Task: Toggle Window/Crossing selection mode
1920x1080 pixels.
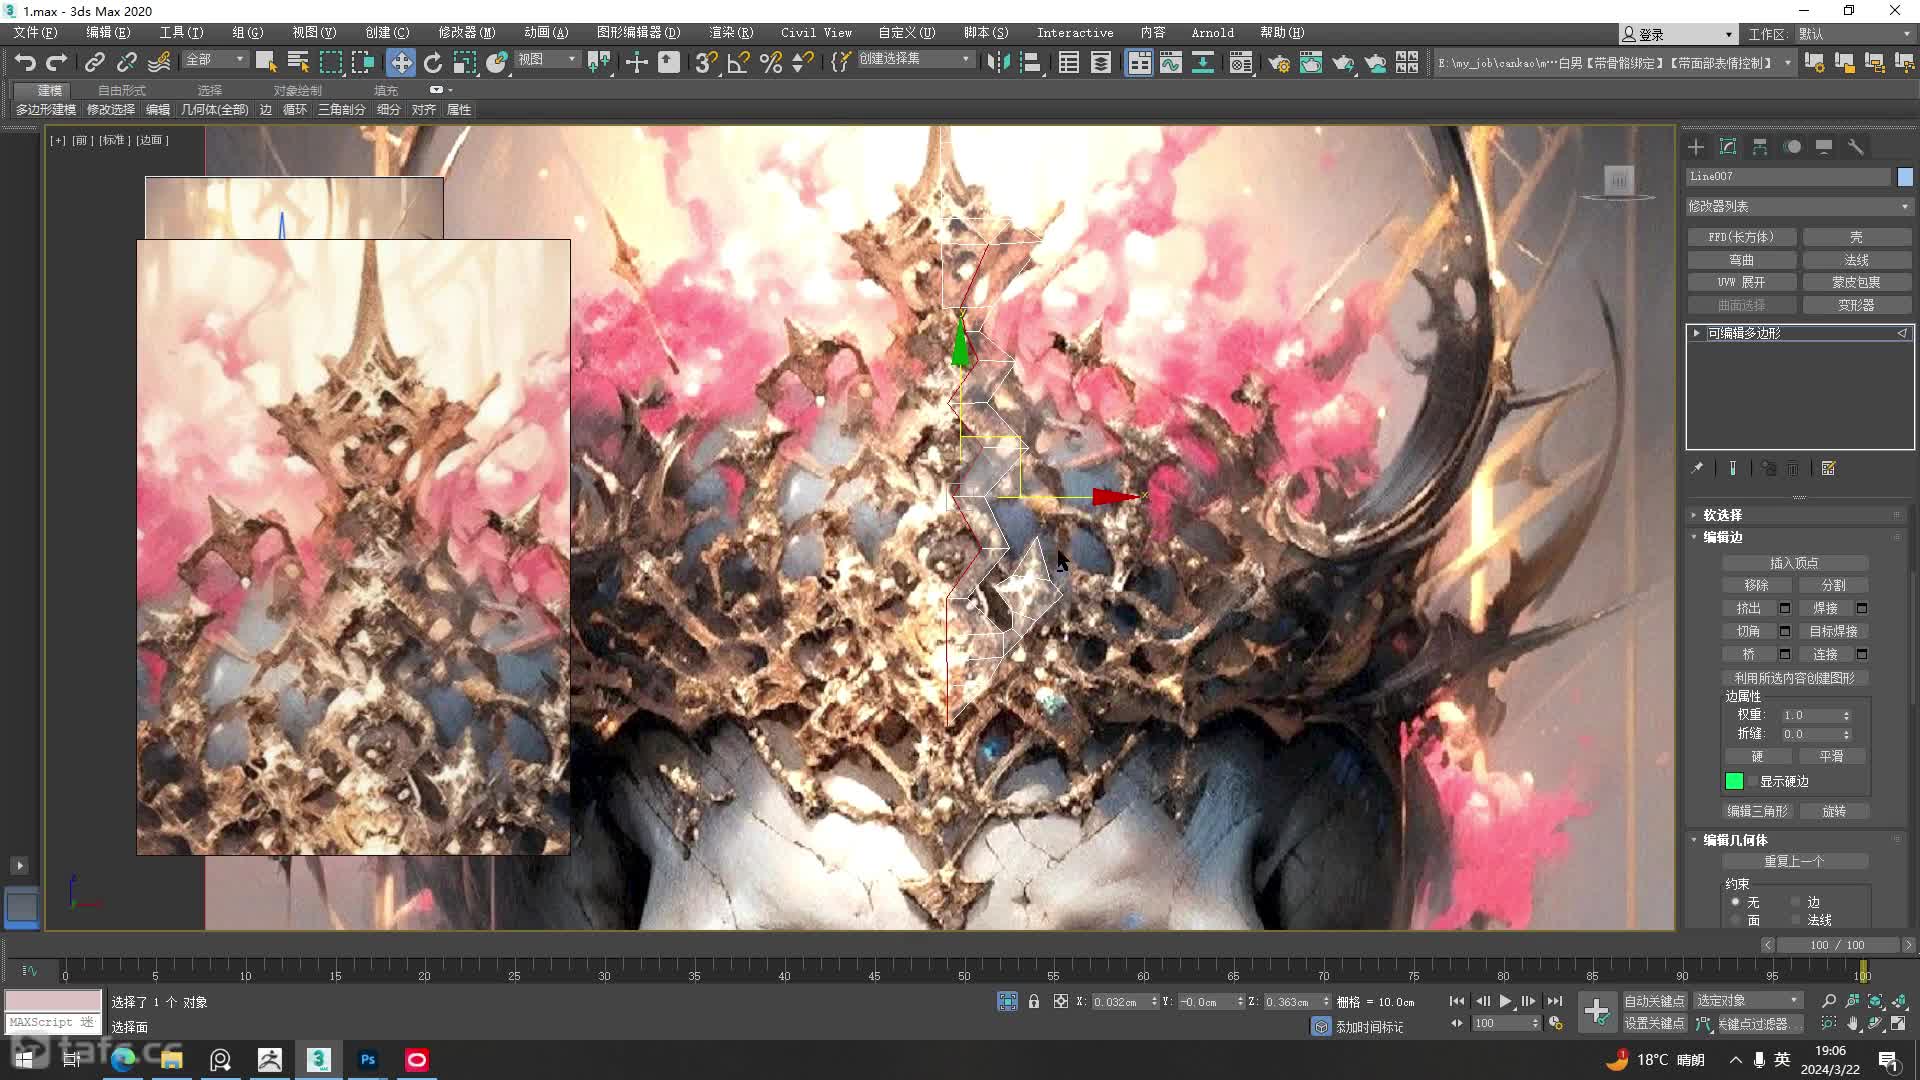Action: click(x=363, y=63)
